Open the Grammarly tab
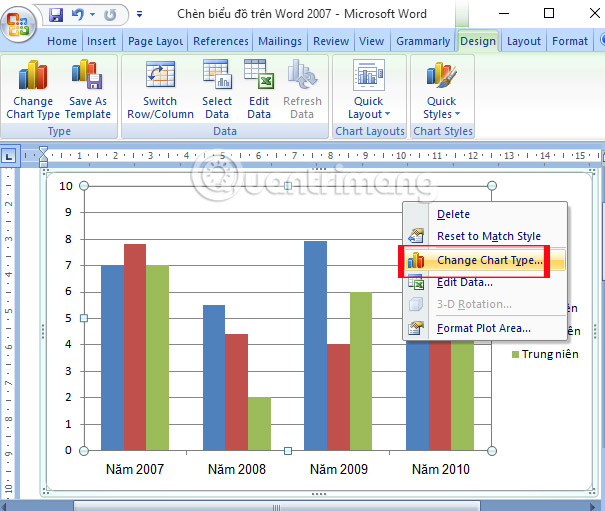The width and height of the screenshot is (605, 511). [423, 41]
